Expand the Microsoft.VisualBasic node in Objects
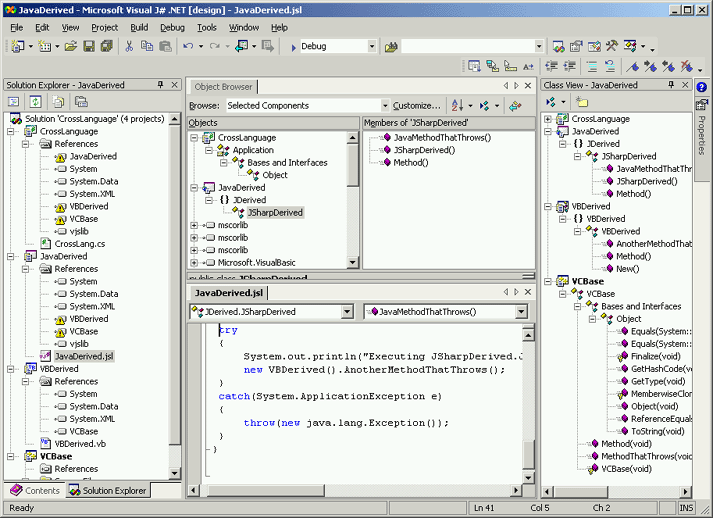713x518 pixels. pyautogui.click(x=194, y=263)
